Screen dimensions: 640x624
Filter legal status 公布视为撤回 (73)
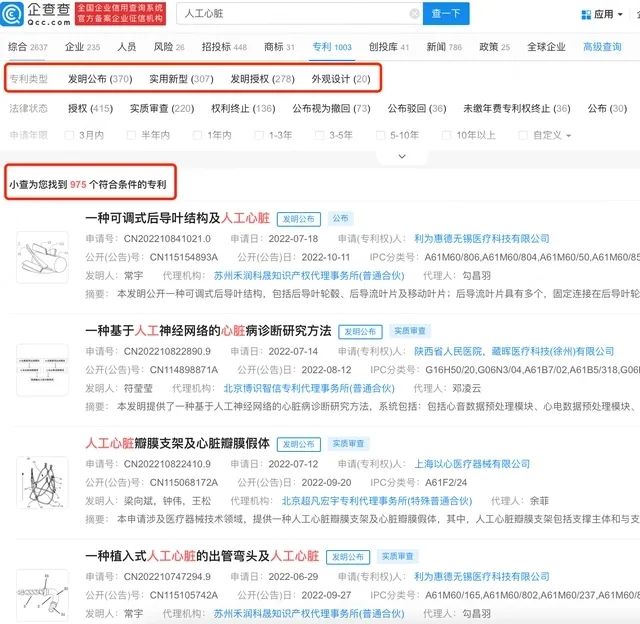(x=331, y=109)
